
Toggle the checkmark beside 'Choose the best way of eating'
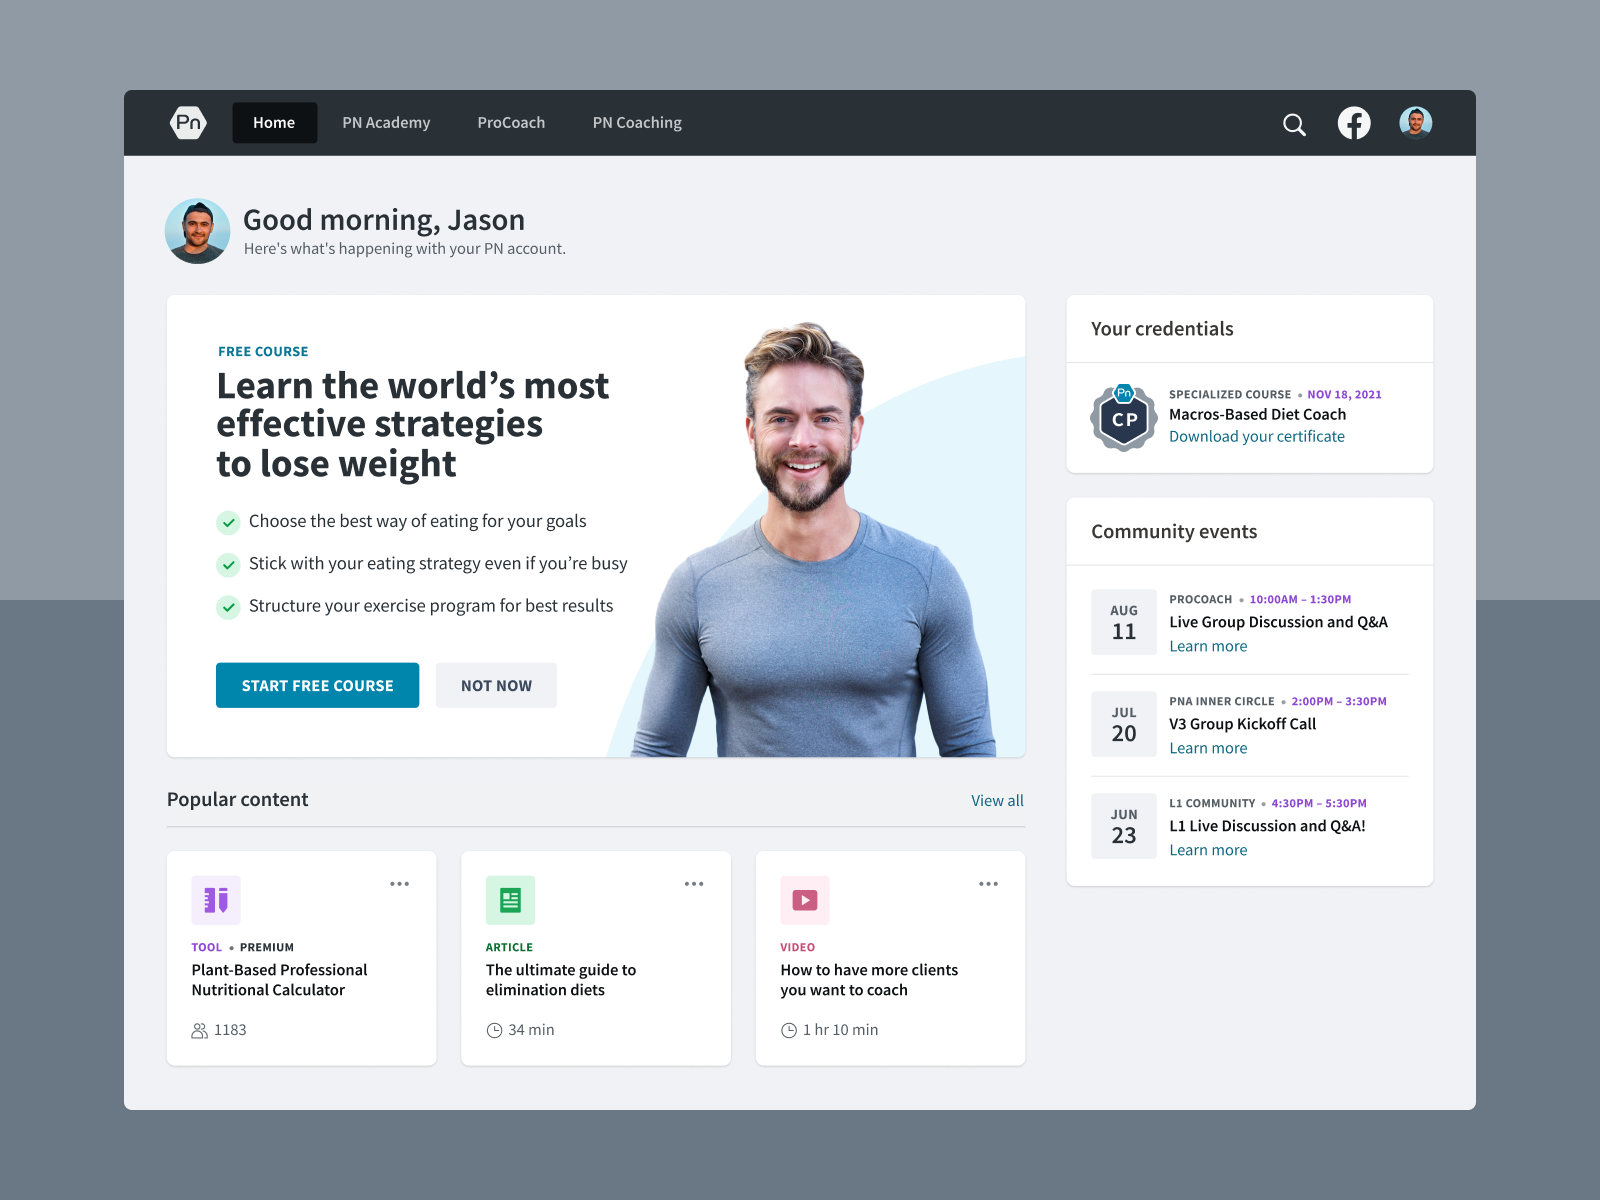(x=228, y=522)
